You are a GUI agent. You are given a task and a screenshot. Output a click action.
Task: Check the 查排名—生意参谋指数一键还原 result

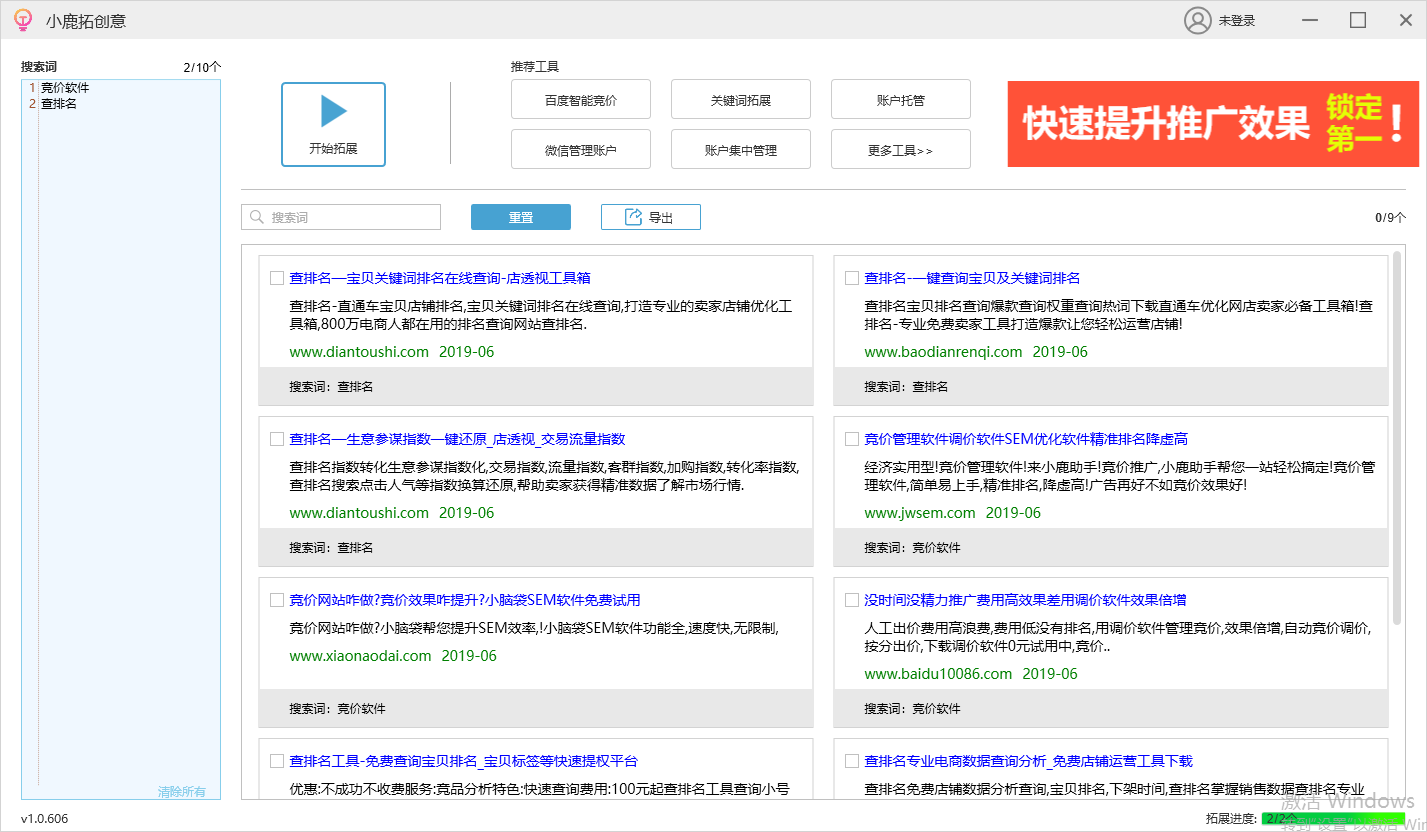(277, 439)
